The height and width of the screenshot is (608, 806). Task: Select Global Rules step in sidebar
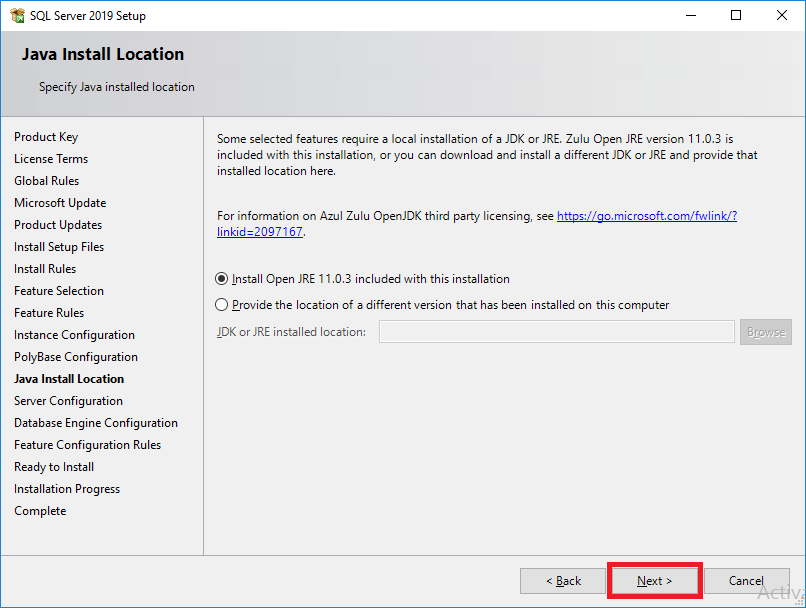coord(47,181)
